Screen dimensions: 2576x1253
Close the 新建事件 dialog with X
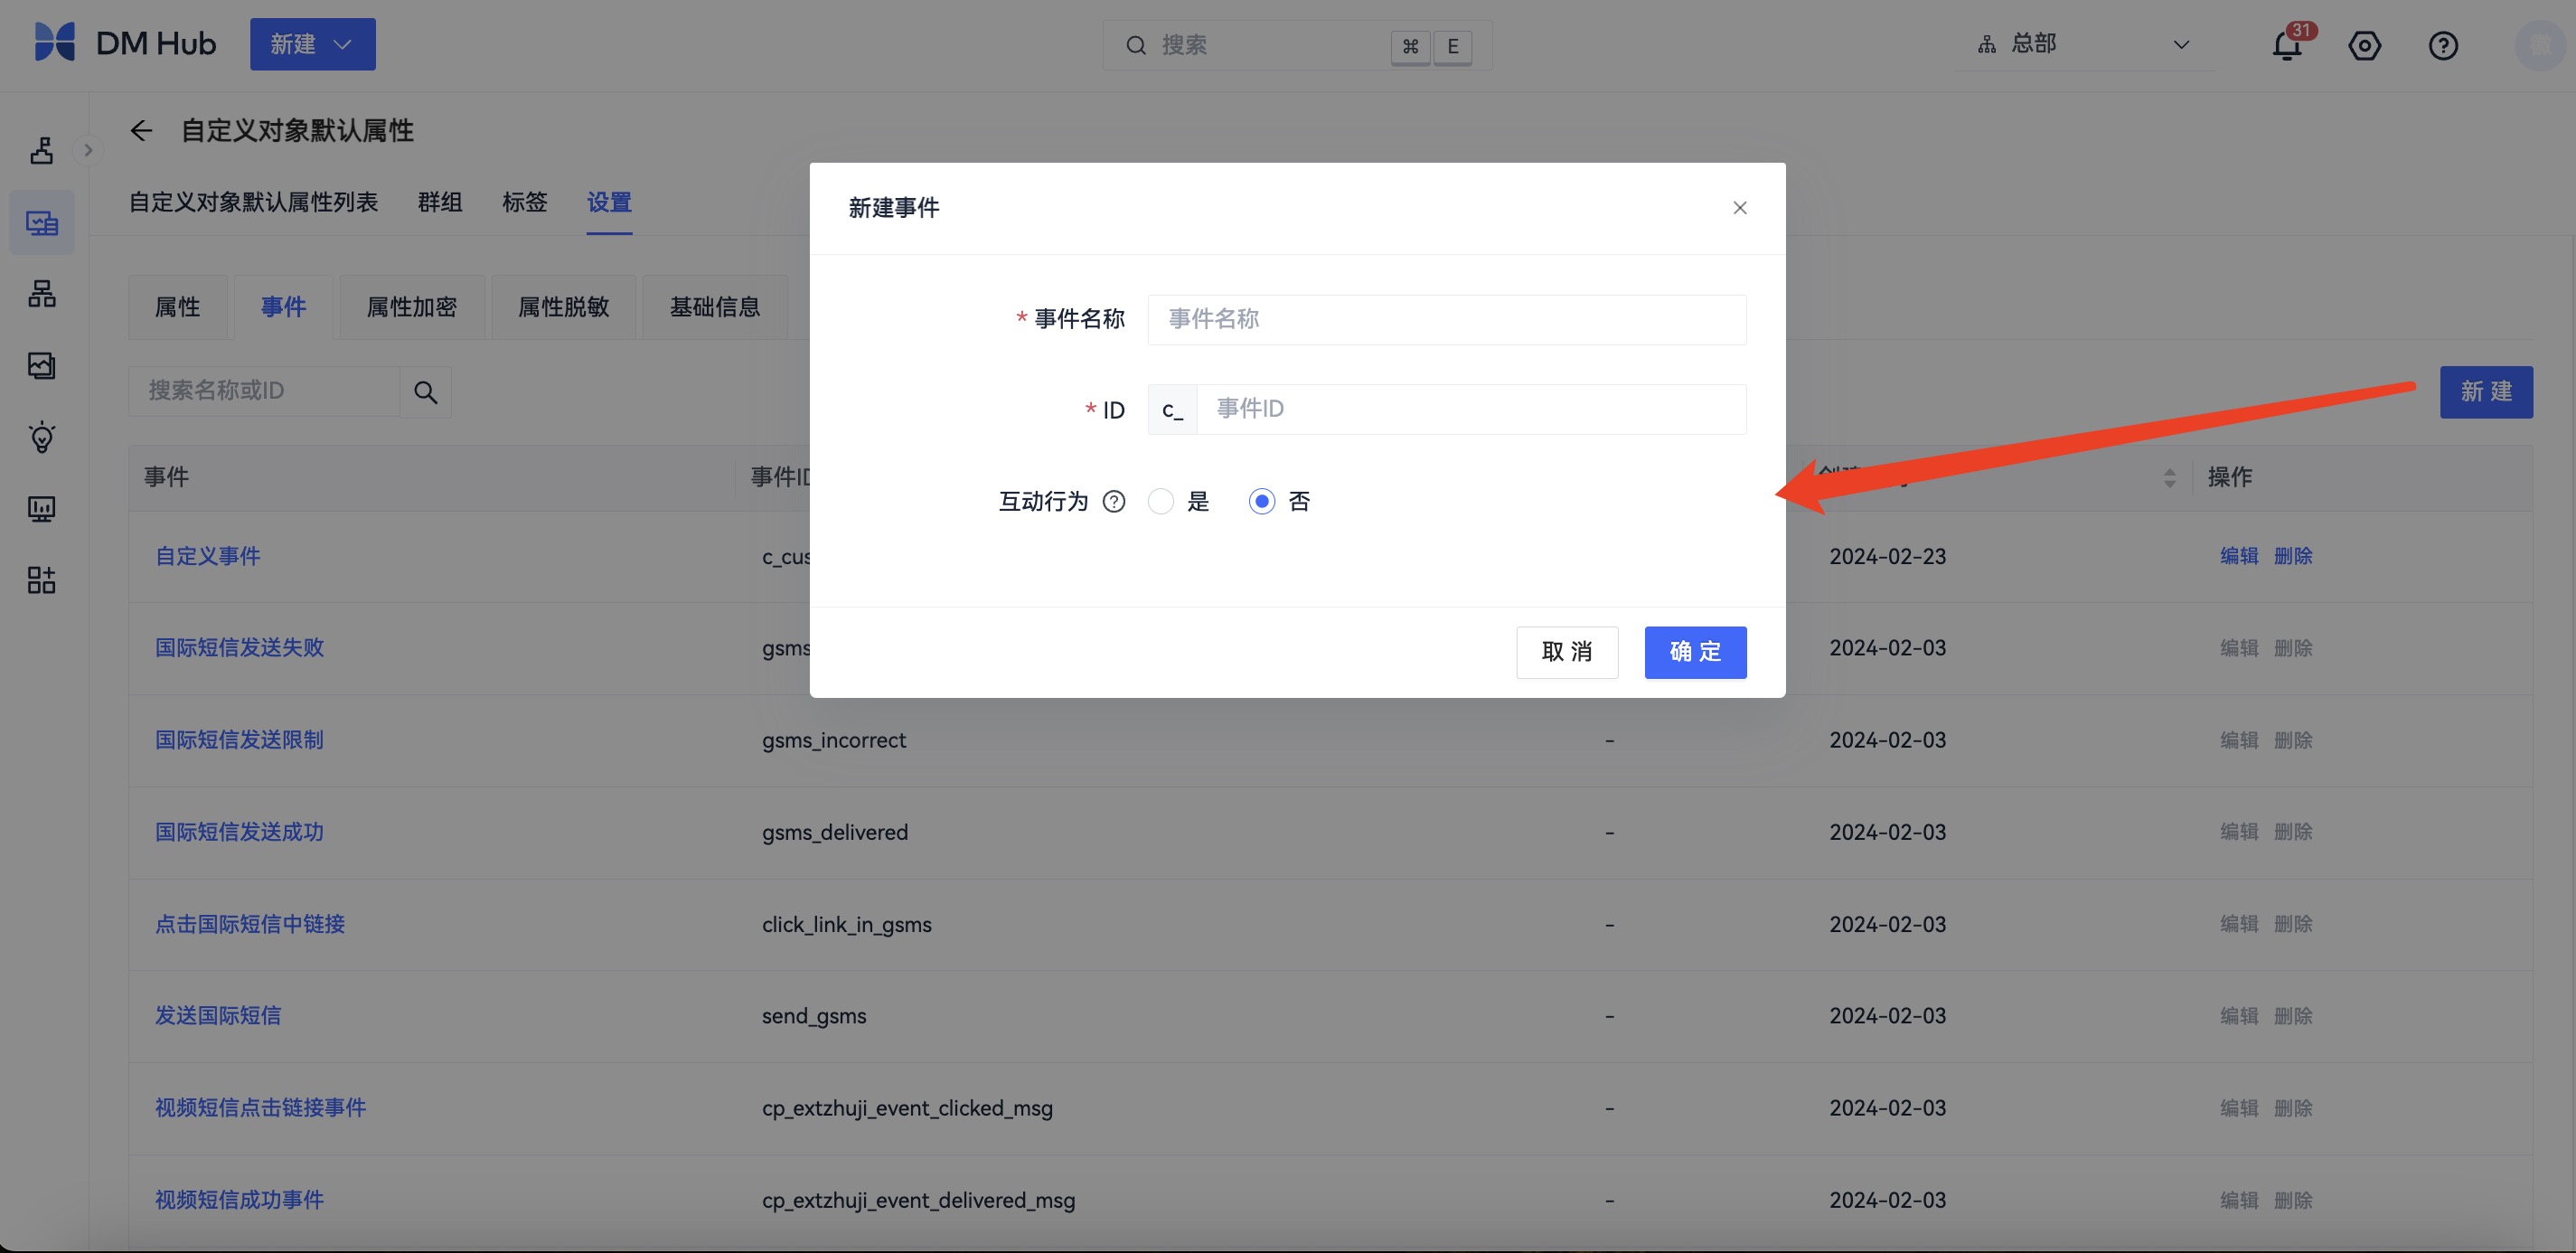[x=1740, y=208]
